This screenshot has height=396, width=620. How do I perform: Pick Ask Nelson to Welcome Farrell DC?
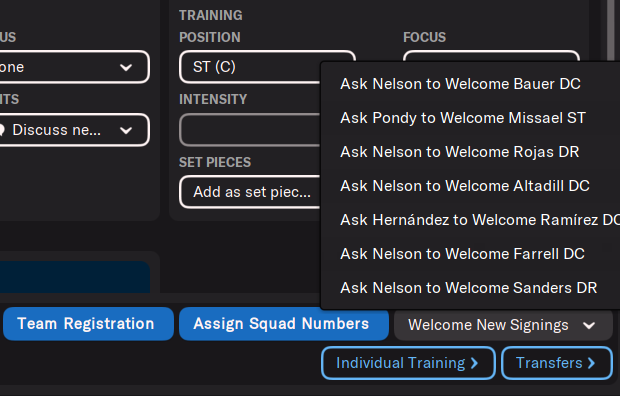[471, 254]
